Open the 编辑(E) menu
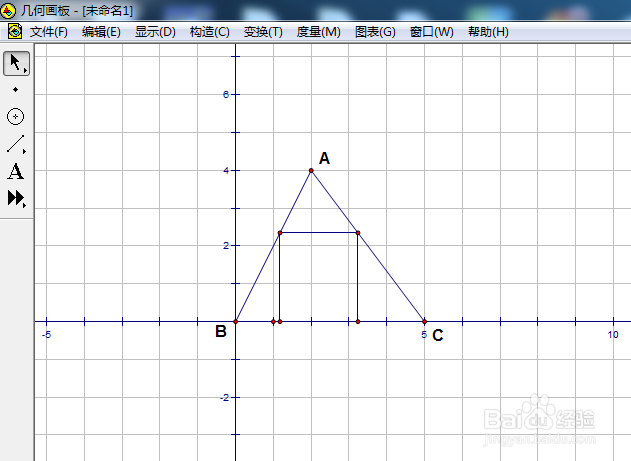 tap(101, 32)
